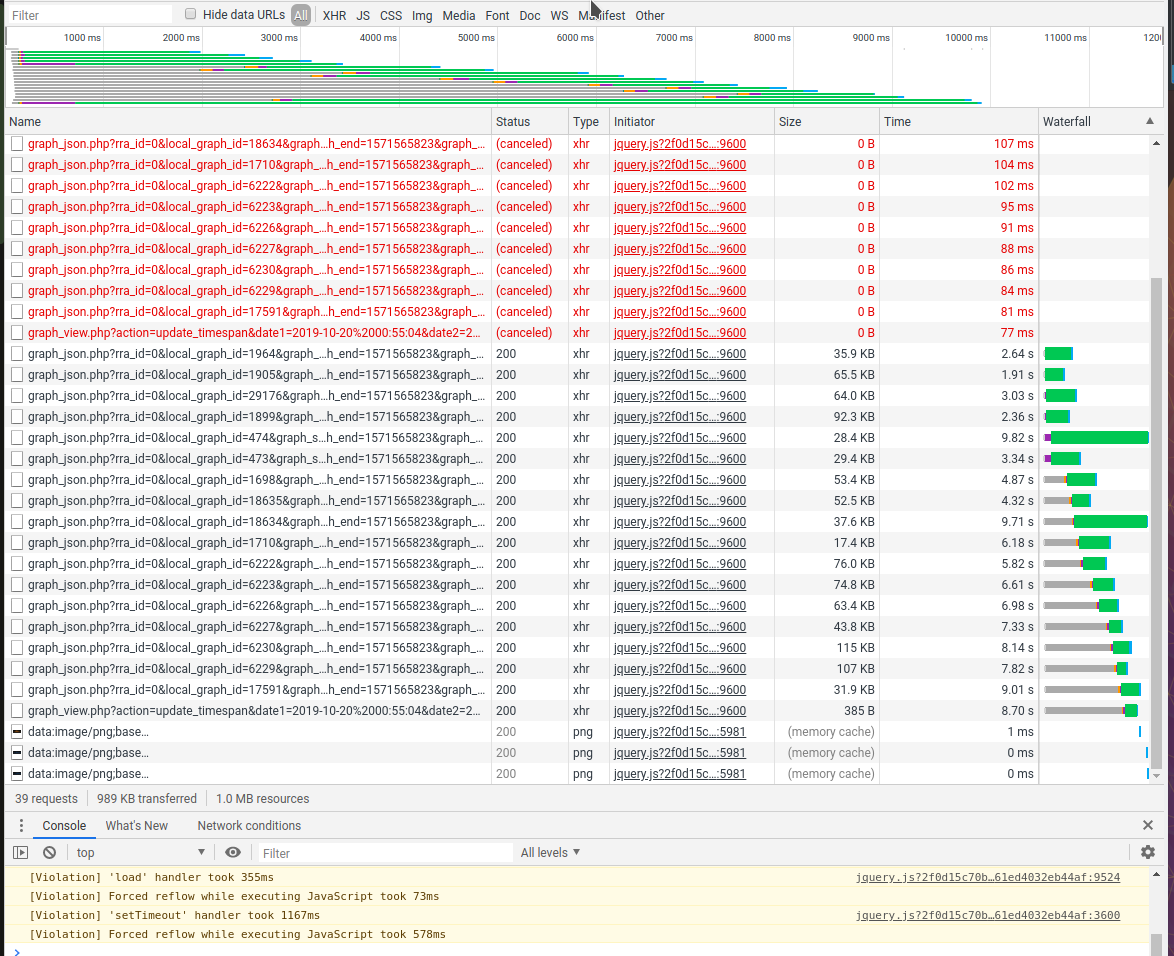Sort by Status column header
The image size is (1174, 956).
coord(530,121)
